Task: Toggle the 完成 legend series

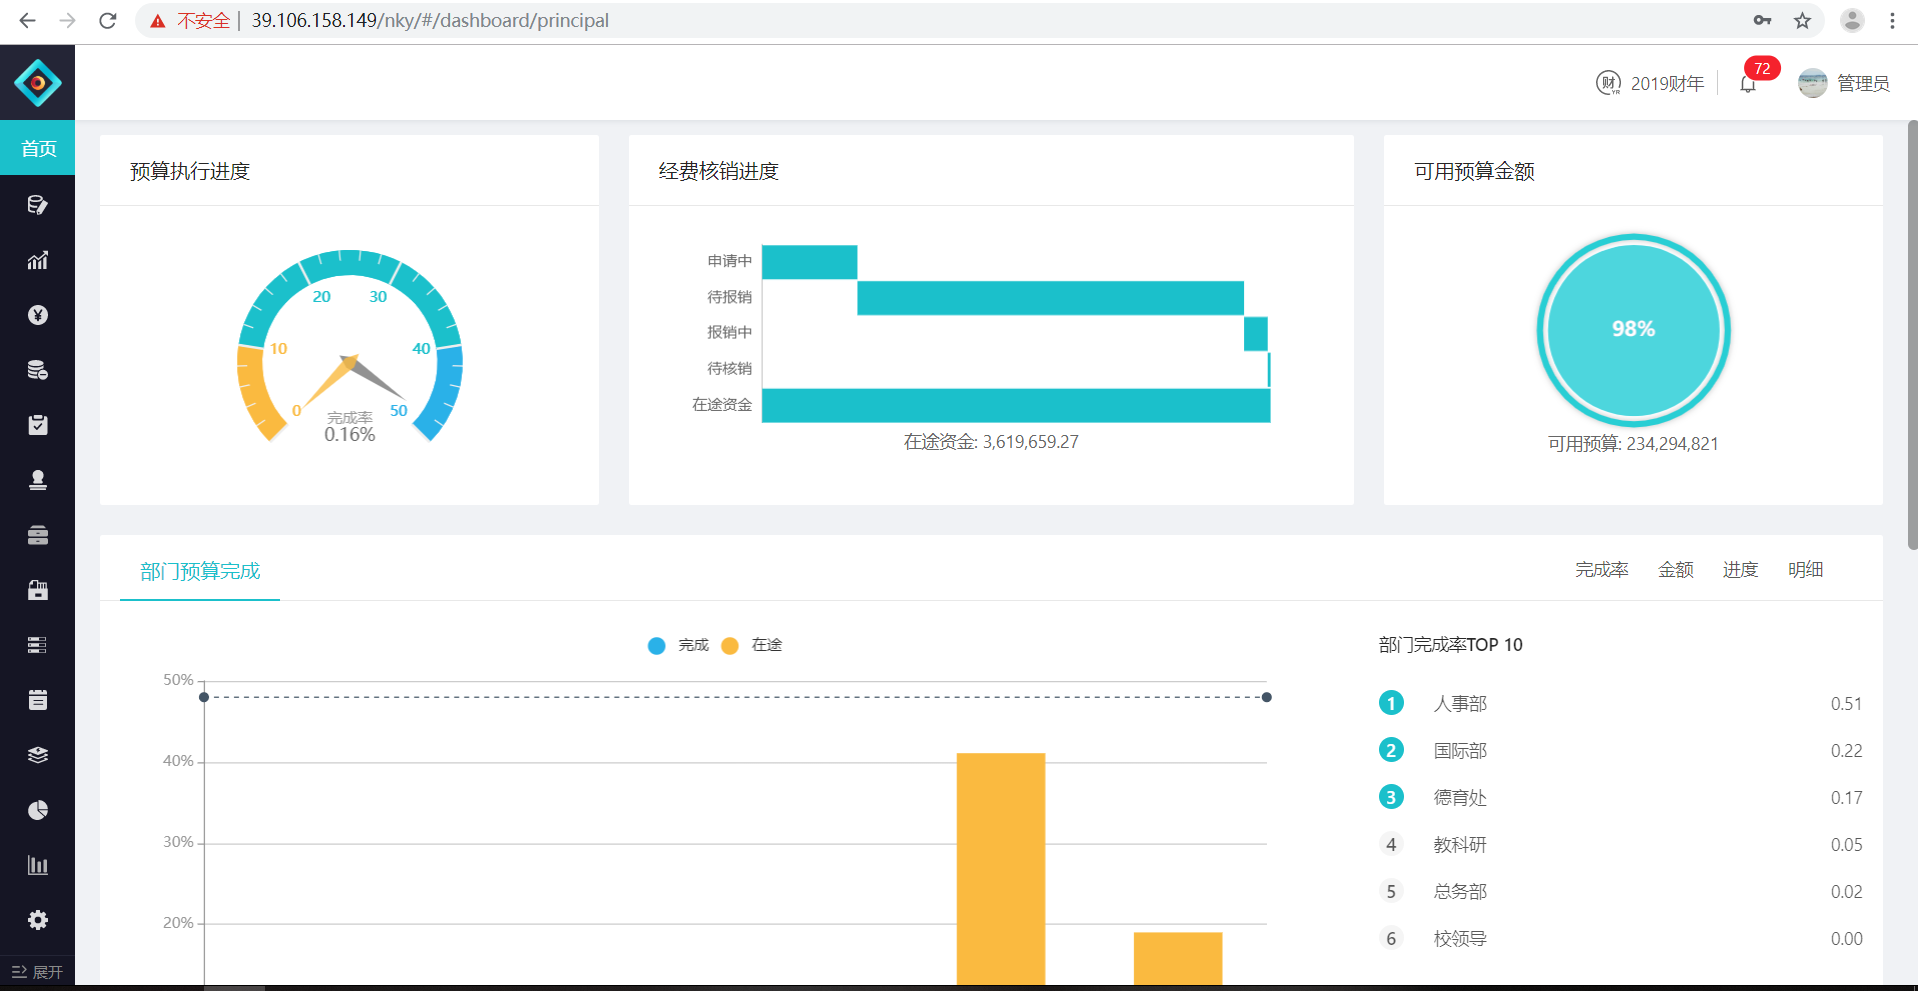Action: click(678, 645)
